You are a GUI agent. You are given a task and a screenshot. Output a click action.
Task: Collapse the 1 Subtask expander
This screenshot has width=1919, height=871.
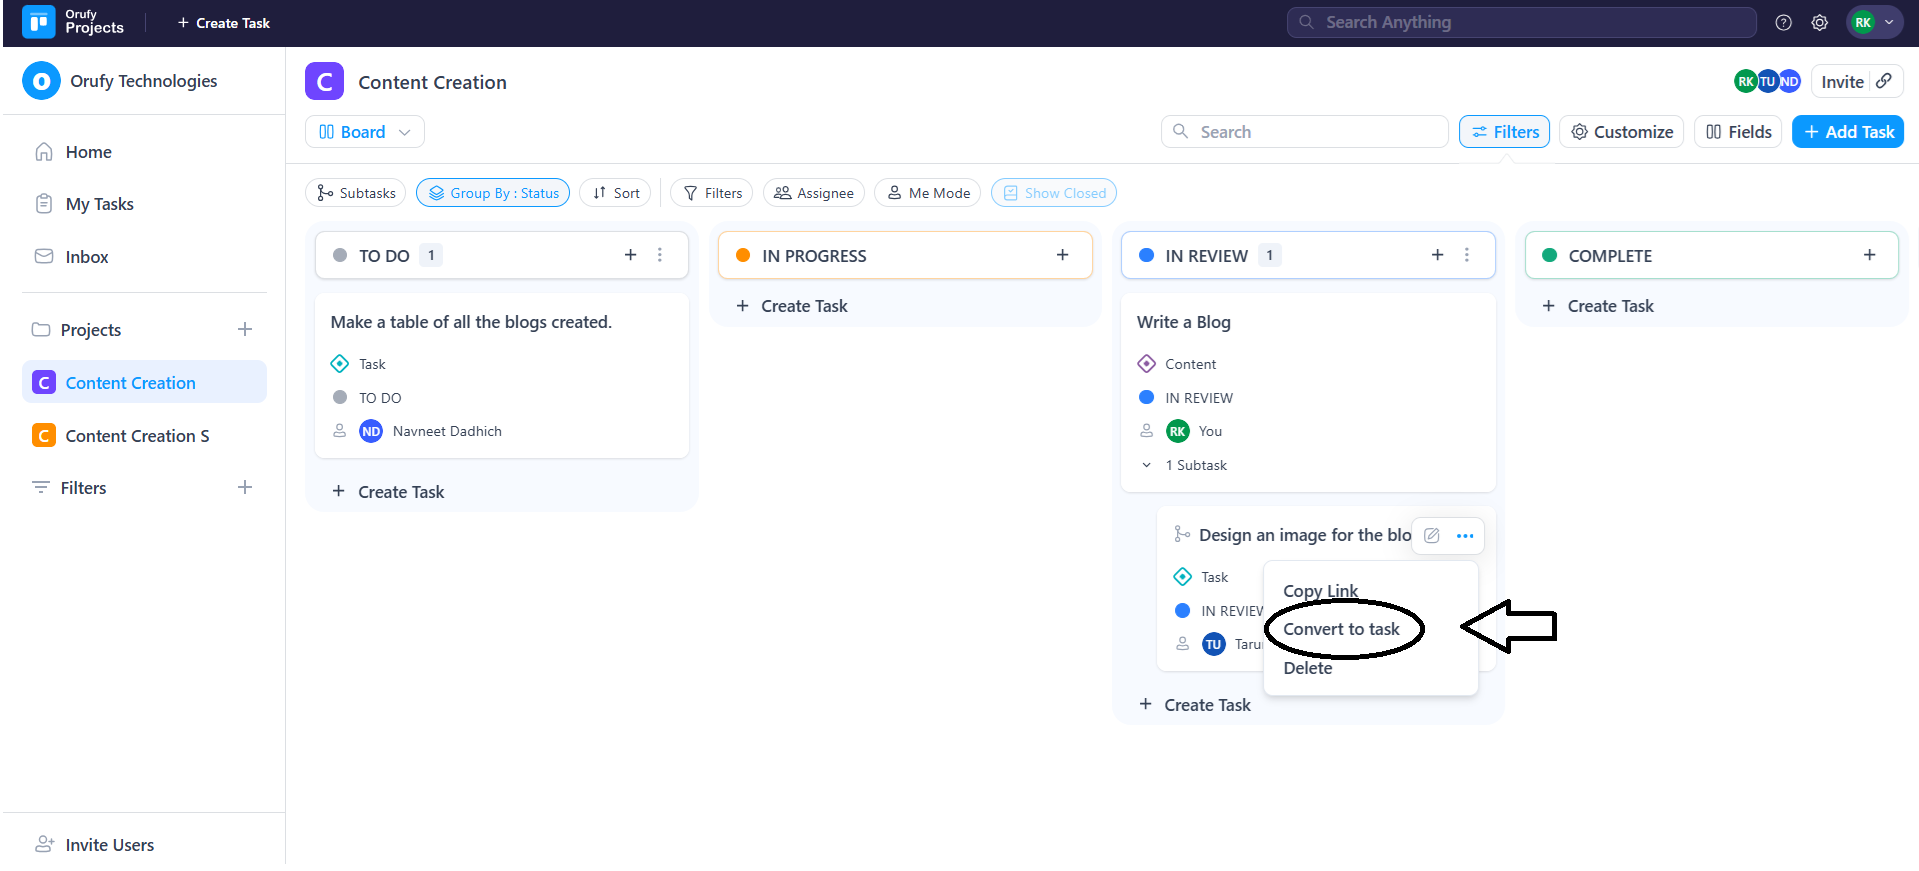click(x=1146, y=465)
